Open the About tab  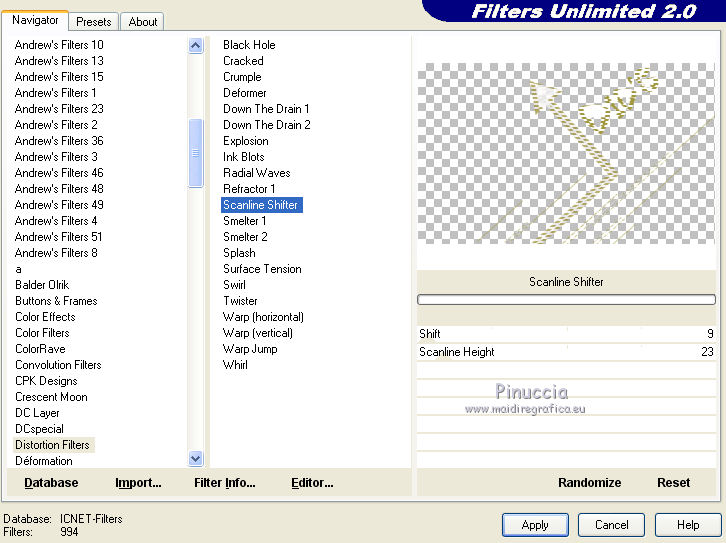pos(143,22)
